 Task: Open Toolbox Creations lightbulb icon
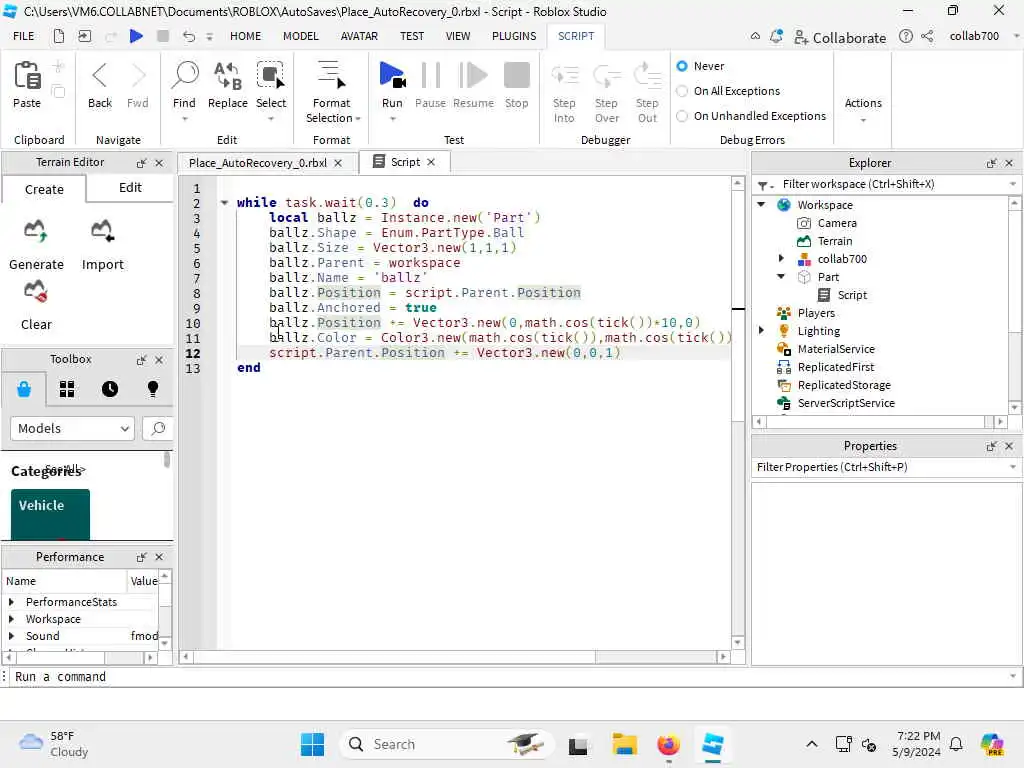click(153, 389)
